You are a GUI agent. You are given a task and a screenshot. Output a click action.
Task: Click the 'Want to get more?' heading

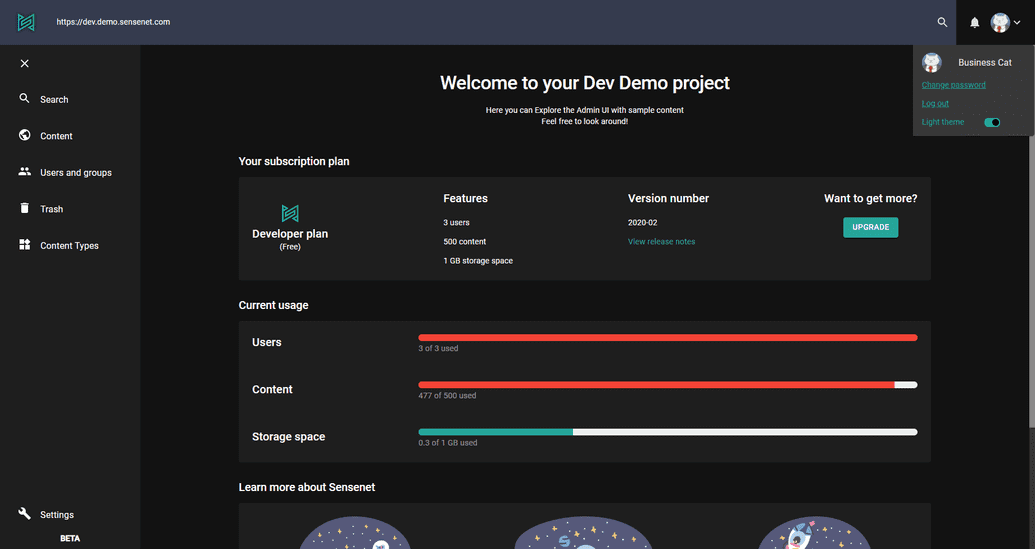tap(870, 199)
